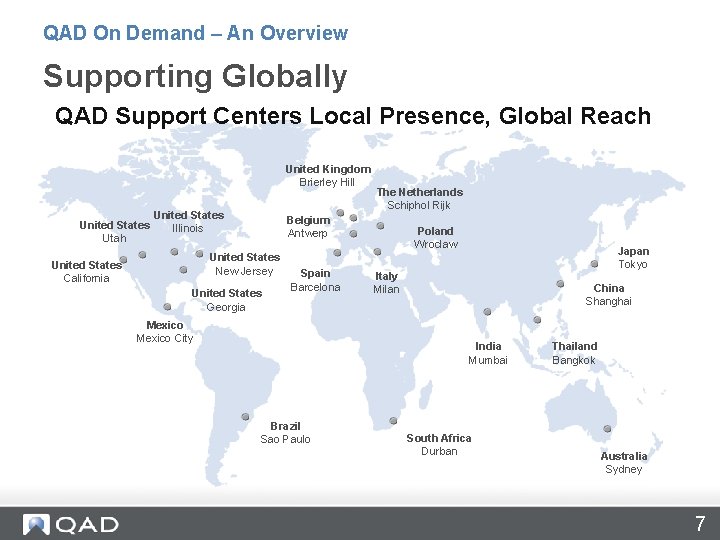The height and width of the screenshot is (540, 720).
Task: Click the 'QAD On Demand – An Overview' heading
Action: 196,33
